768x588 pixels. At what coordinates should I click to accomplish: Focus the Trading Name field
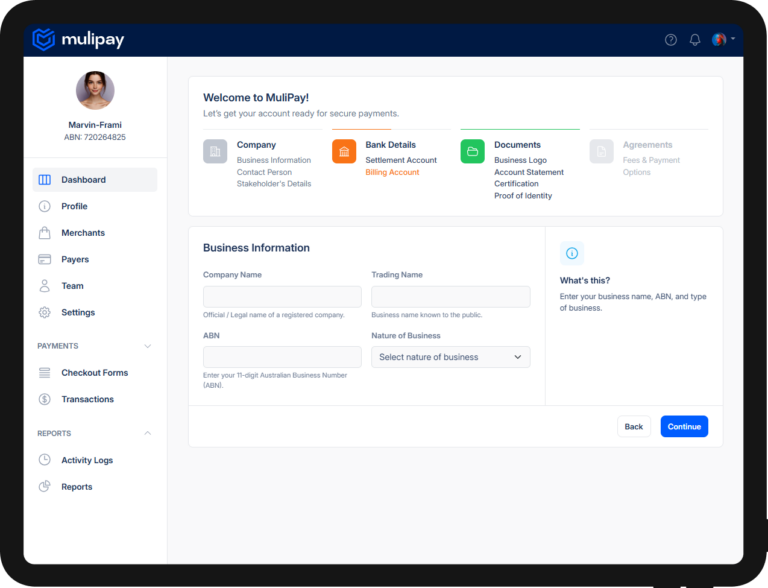tap(451, 297)
